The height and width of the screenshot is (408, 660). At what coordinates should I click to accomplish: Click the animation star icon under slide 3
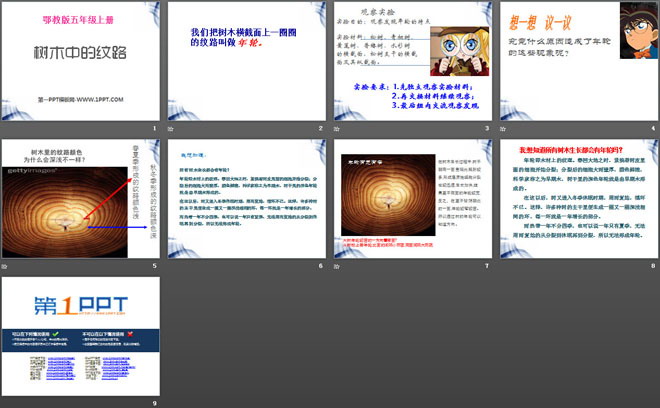click(x=337, y=129)
